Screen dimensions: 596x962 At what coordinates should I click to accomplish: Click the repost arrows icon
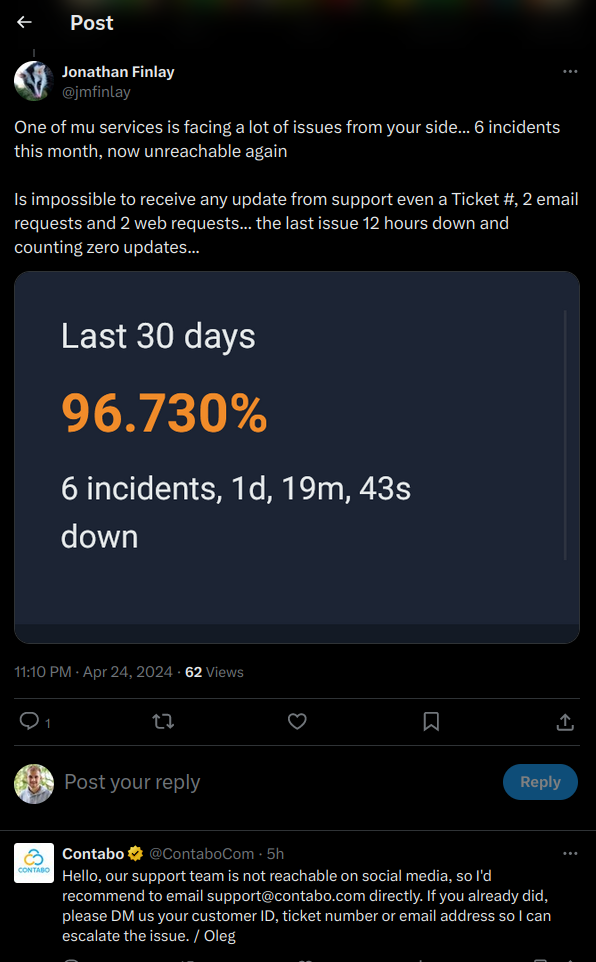click(x=163, y=722)
